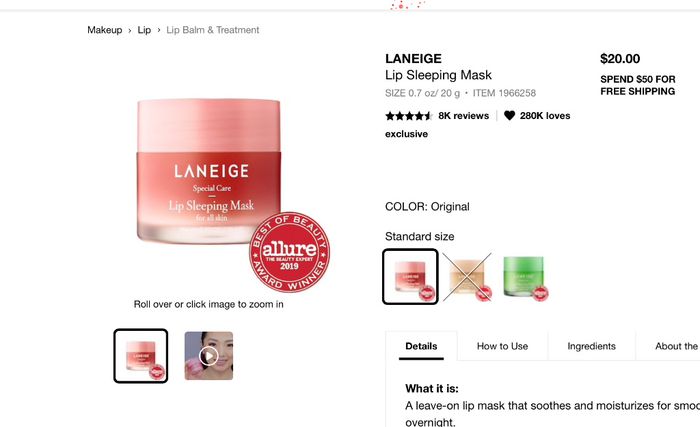Switch to the Ingredients tab

pos(591,346)
